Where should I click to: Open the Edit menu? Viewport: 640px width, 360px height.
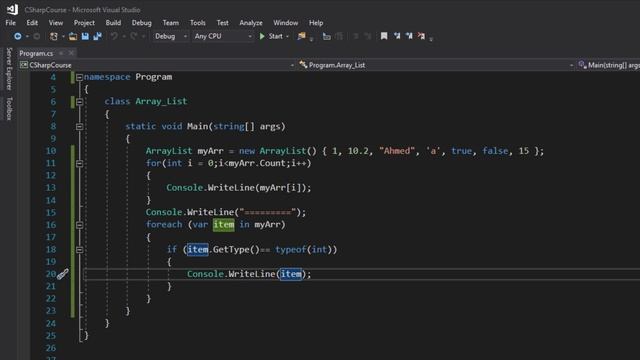pyautogui.click(x=32, y=23)
